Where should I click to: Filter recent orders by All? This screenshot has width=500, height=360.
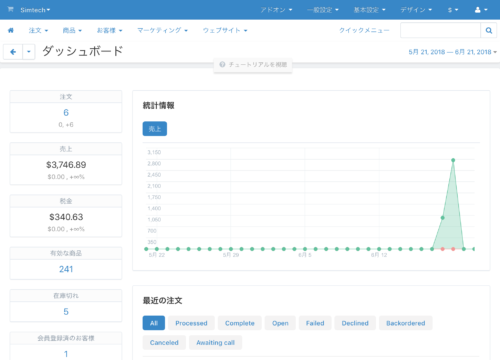click(154, 323)
